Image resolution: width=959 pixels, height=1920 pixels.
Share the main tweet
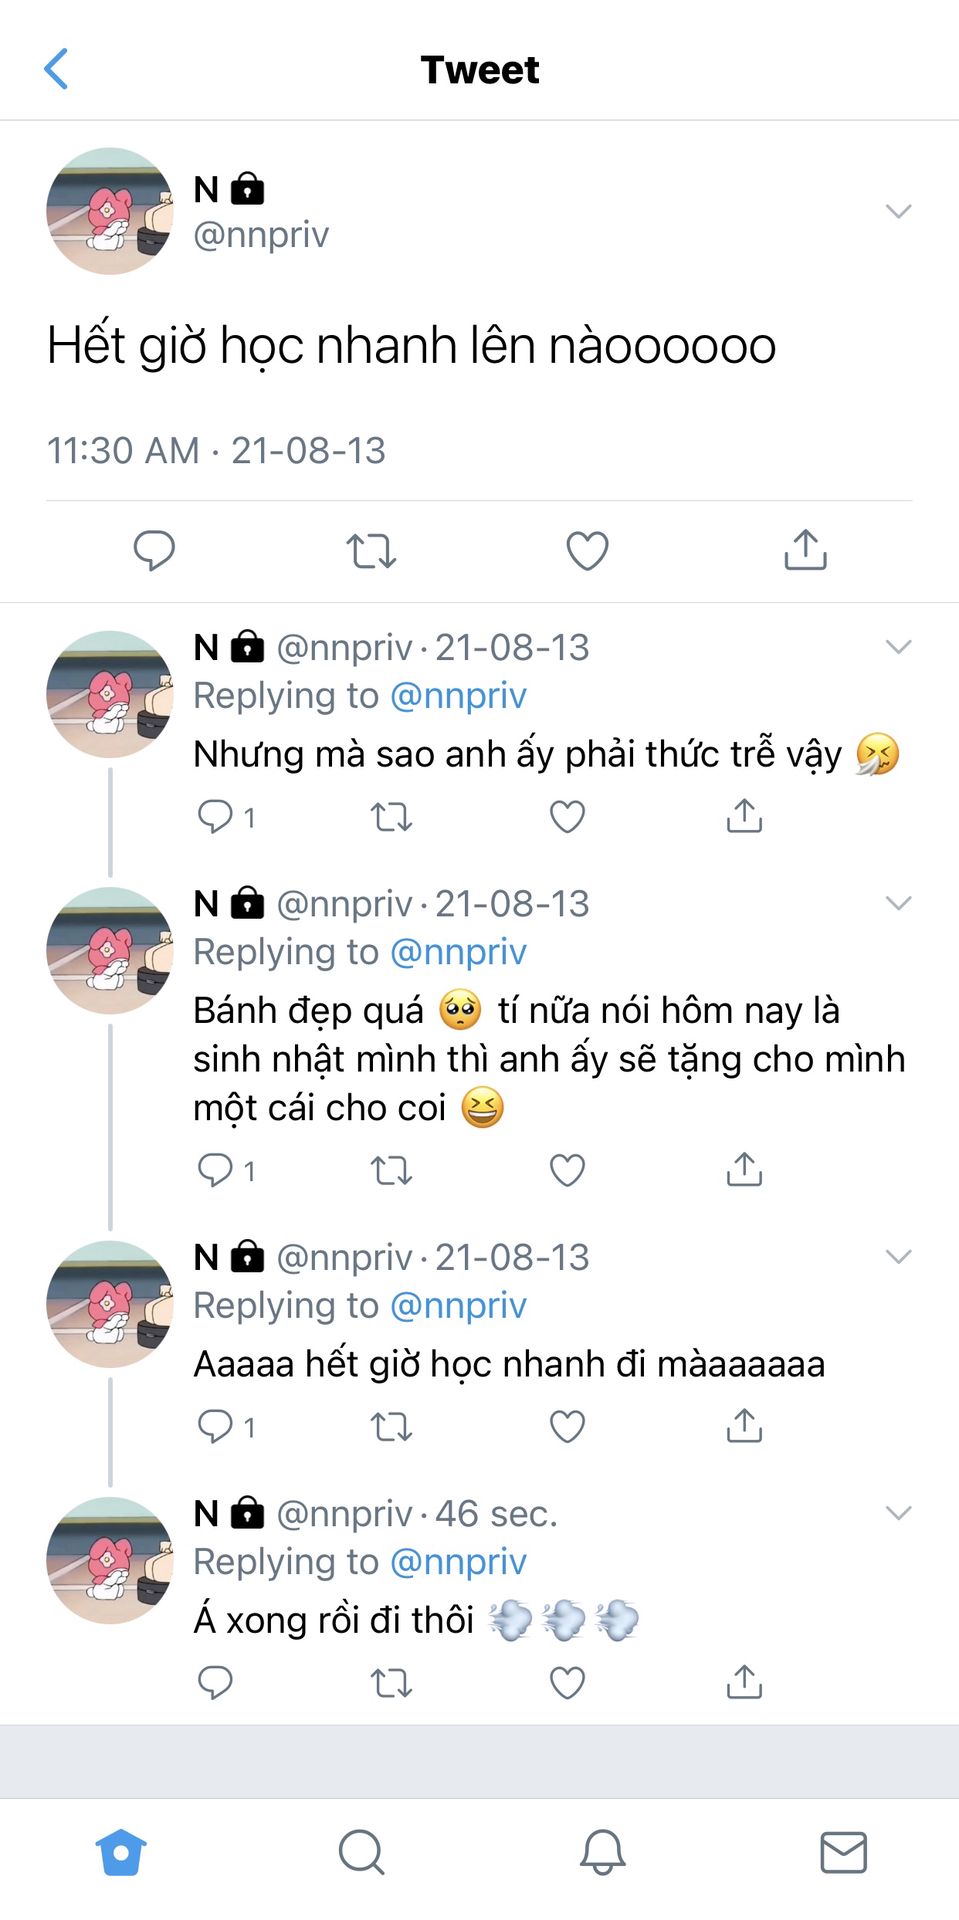point(805,550)
